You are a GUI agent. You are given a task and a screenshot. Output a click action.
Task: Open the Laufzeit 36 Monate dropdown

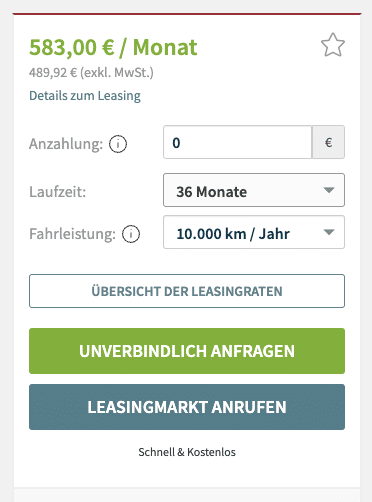click(254, 190)
